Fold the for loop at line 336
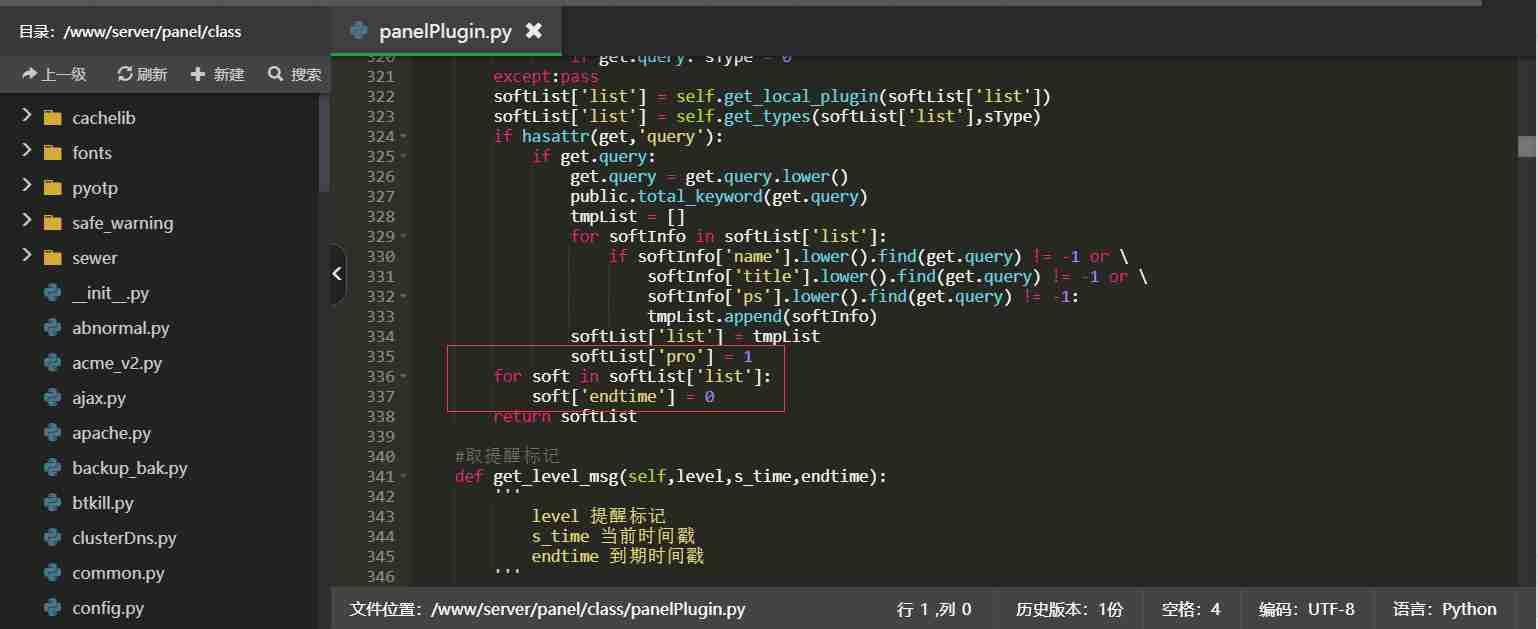Viewport: 1538px width, 629px height. point(403,376)
